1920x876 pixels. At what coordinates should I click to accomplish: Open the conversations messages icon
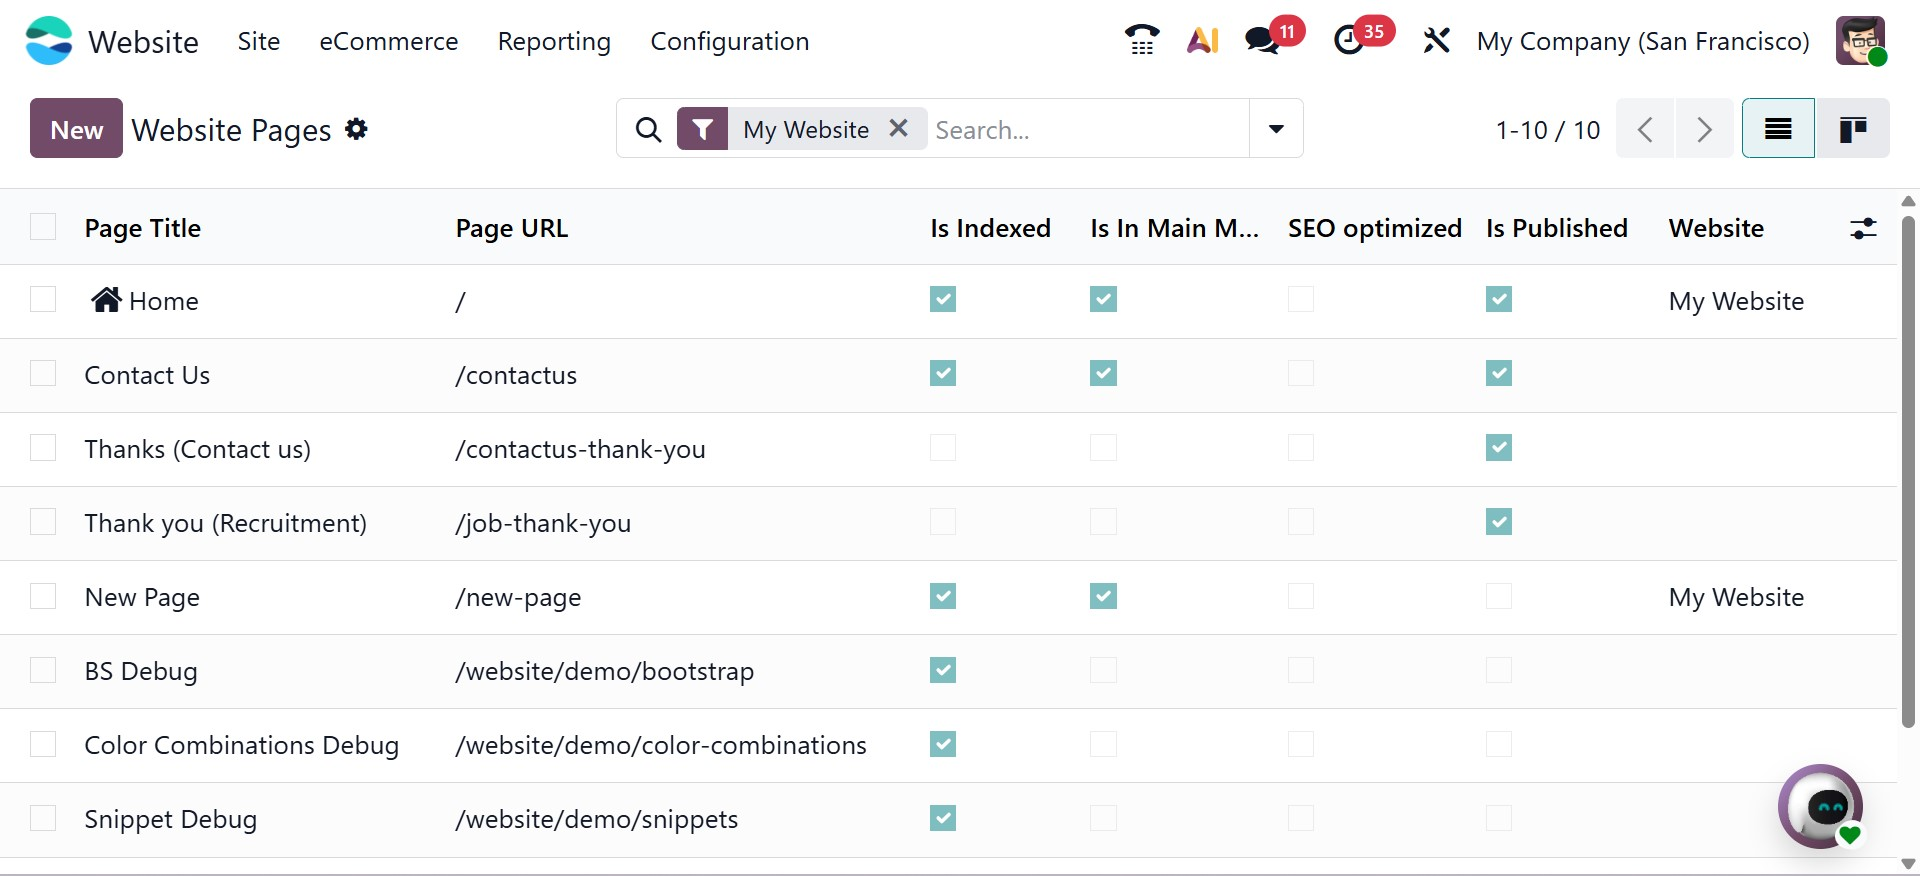pos(1262,41)
